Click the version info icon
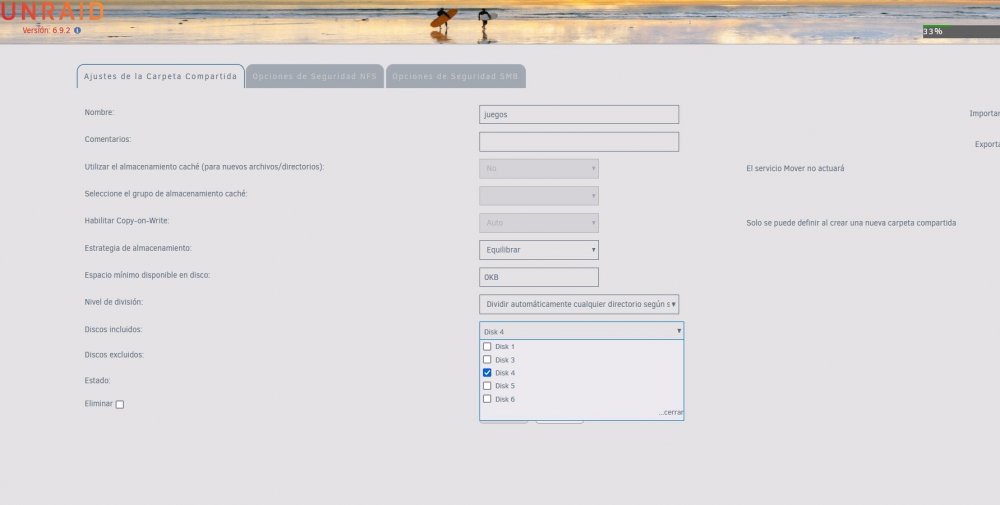Viewport: 1000px width, 505px height. tap(78, 30)
